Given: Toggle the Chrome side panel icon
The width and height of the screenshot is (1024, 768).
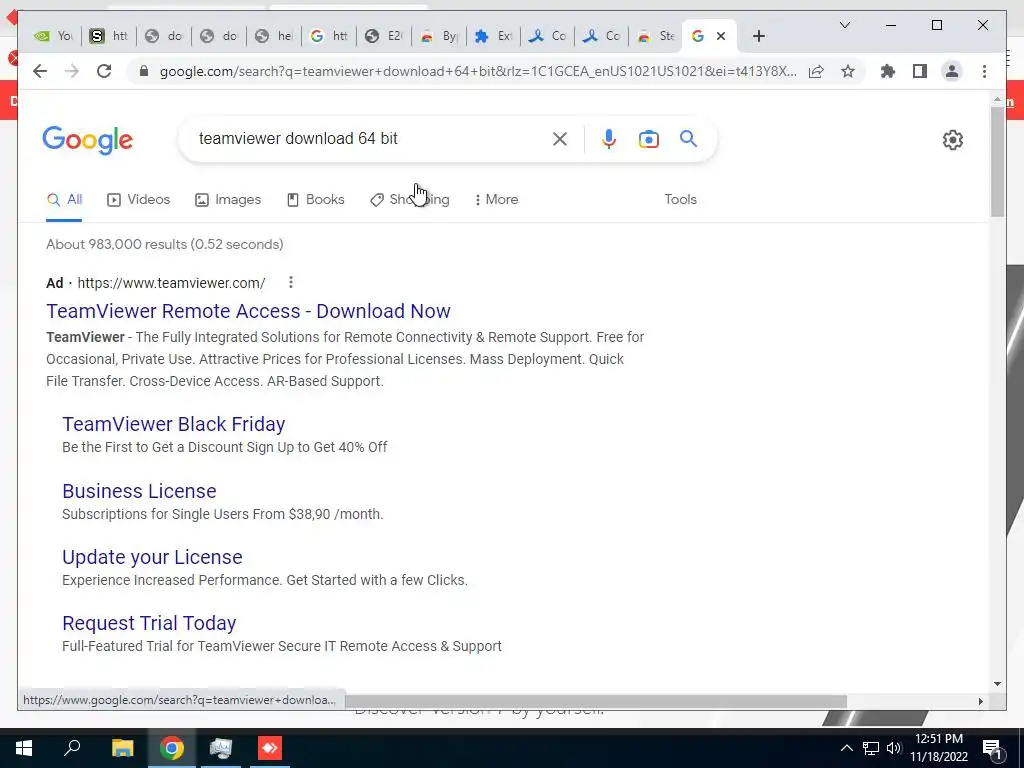Looking at the screenshot, I should pos(920,71).
